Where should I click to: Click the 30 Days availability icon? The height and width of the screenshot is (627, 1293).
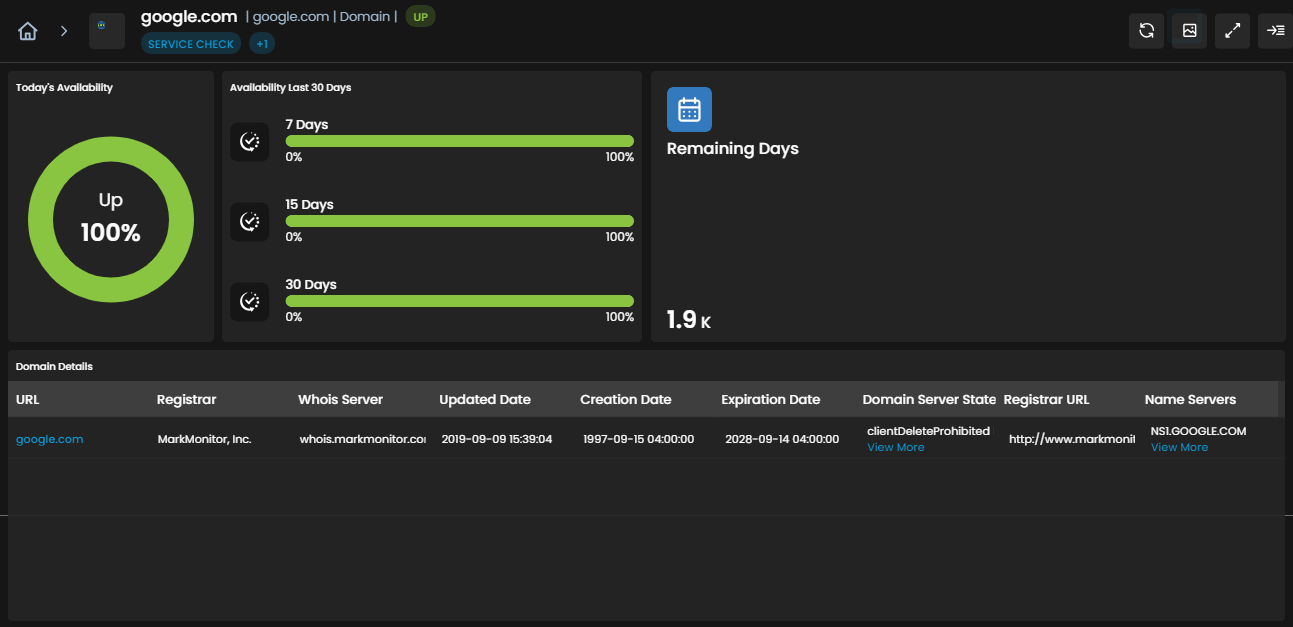(x=249, y=301)
